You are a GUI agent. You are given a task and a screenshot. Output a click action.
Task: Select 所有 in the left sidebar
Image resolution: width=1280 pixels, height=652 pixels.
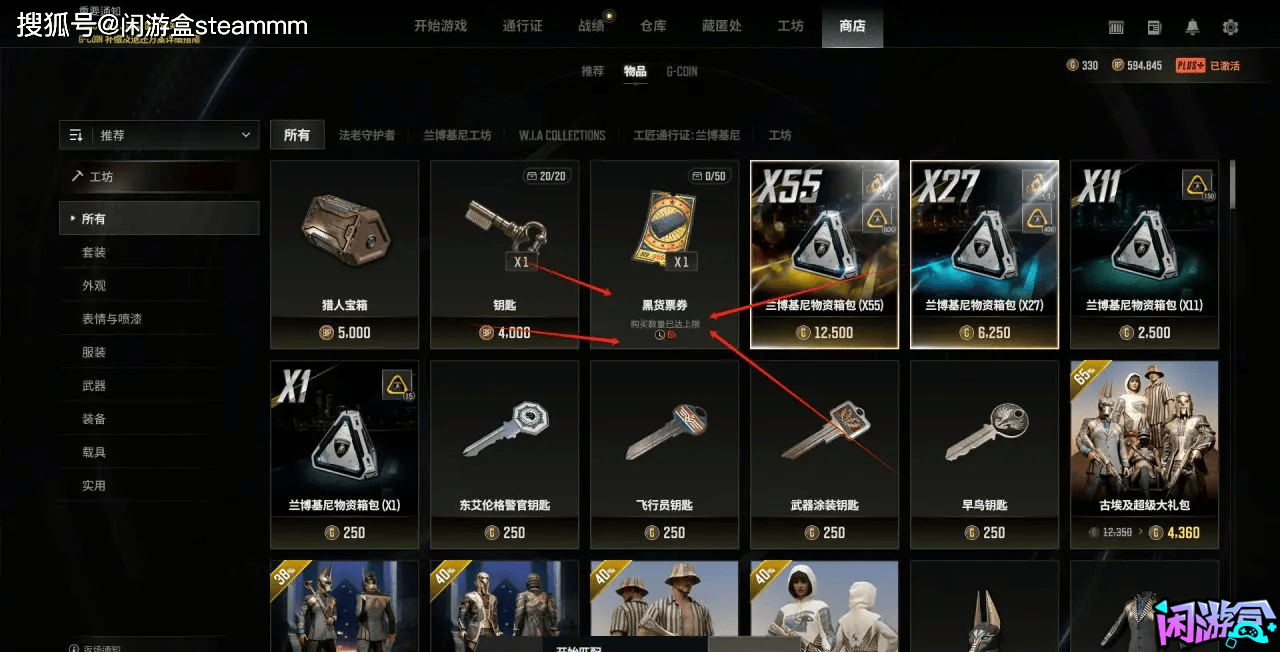tap(159, 218)
